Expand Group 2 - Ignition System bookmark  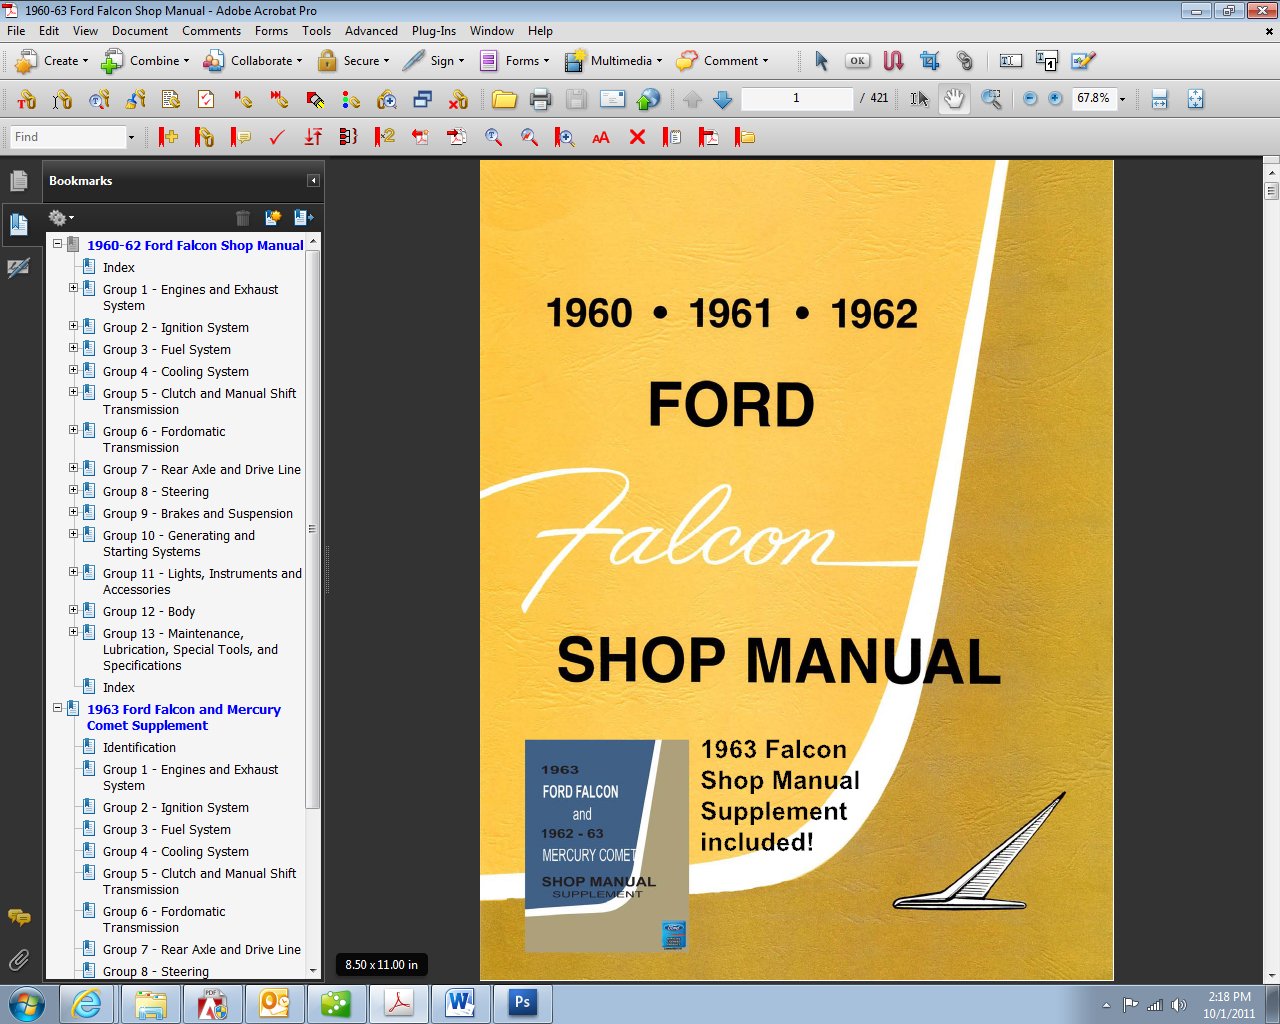(x=73, y=326)
